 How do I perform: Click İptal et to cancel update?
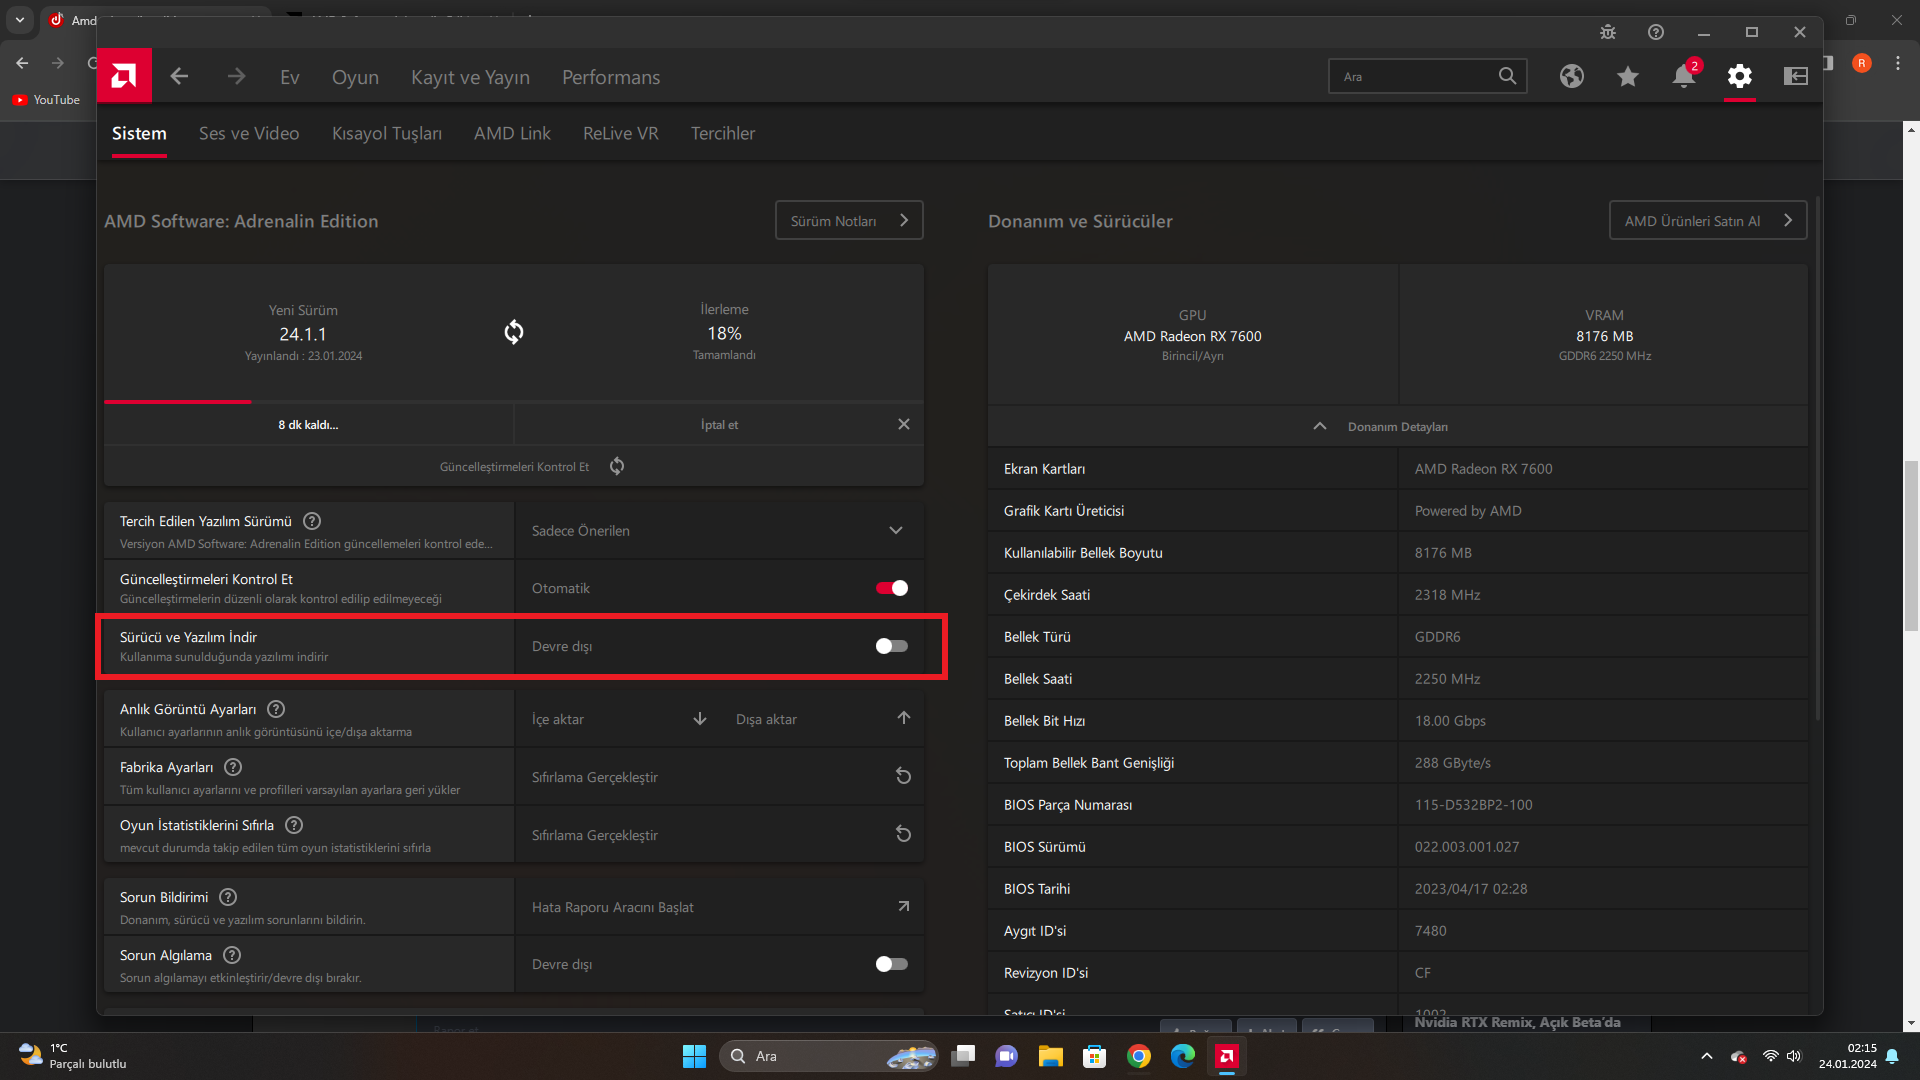[719, 425]
